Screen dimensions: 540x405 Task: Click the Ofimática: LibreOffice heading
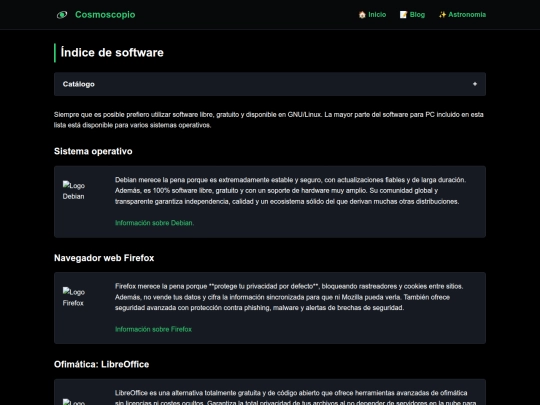(x=102, y=364)
